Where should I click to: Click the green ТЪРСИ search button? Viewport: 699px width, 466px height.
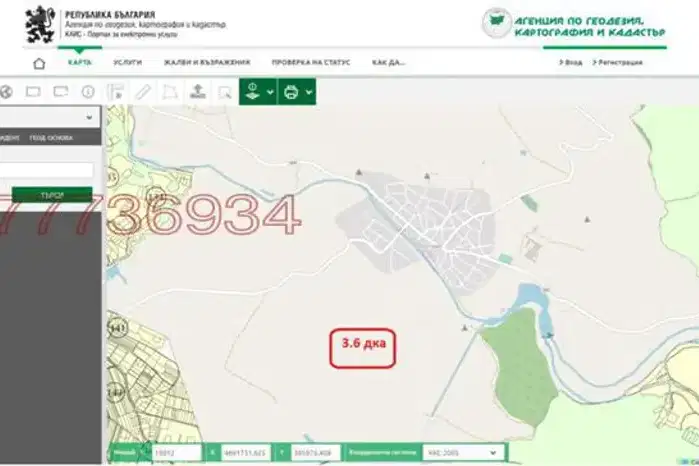(x=52, y=195)
